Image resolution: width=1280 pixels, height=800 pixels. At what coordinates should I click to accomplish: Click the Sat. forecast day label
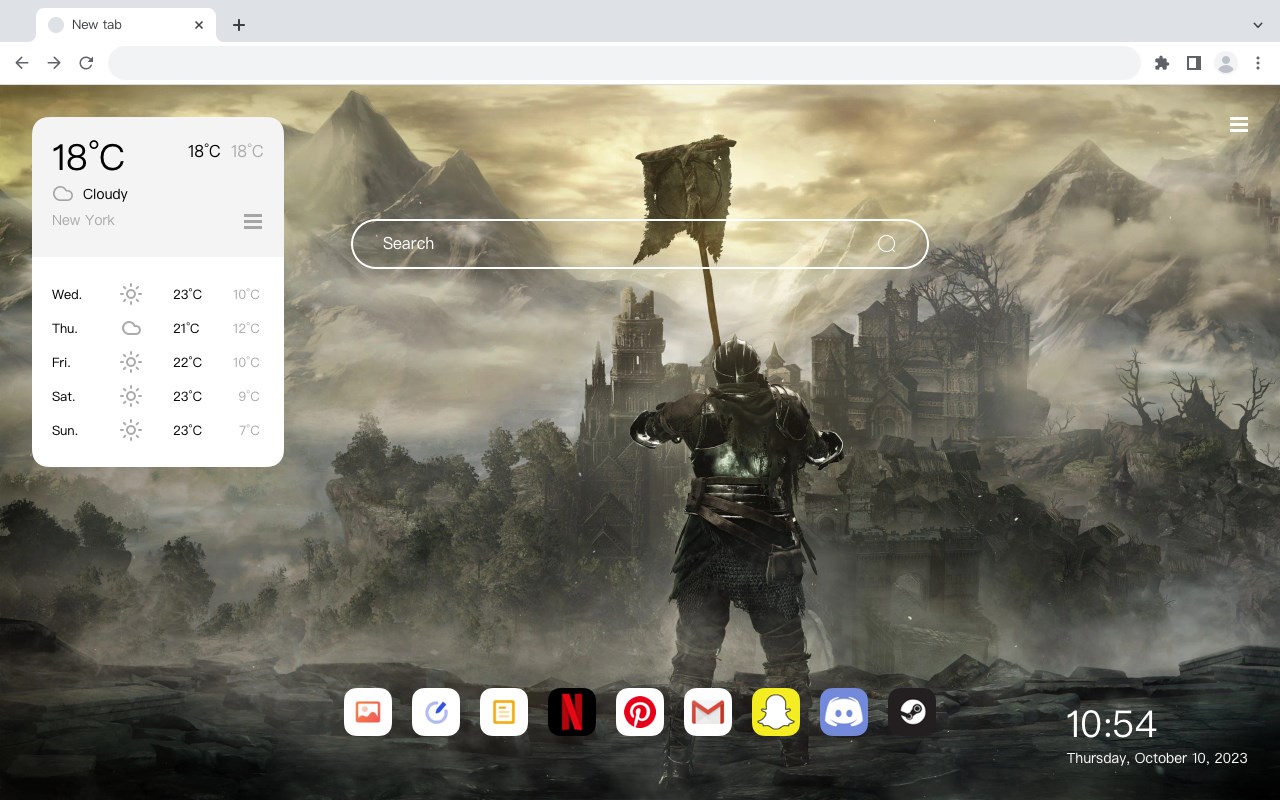(64, 396)
